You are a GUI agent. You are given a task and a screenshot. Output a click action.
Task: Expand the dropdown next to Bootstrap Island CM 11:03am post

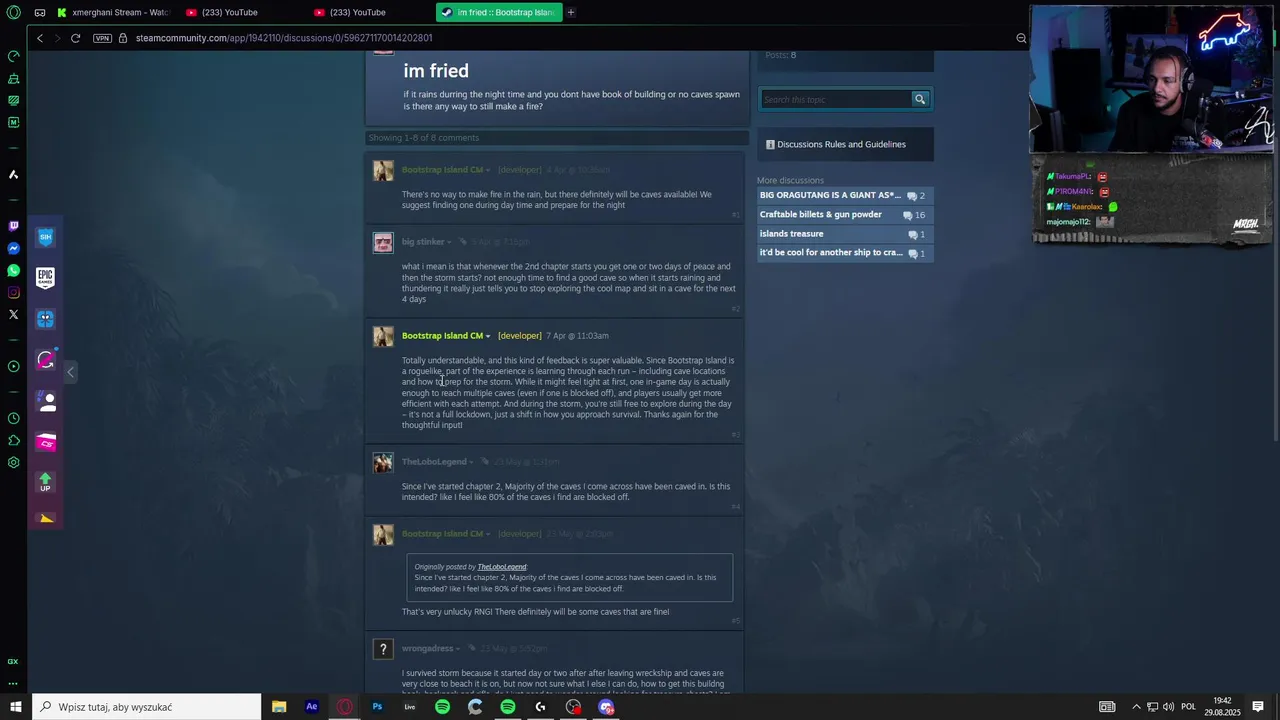tap(488, 336)
